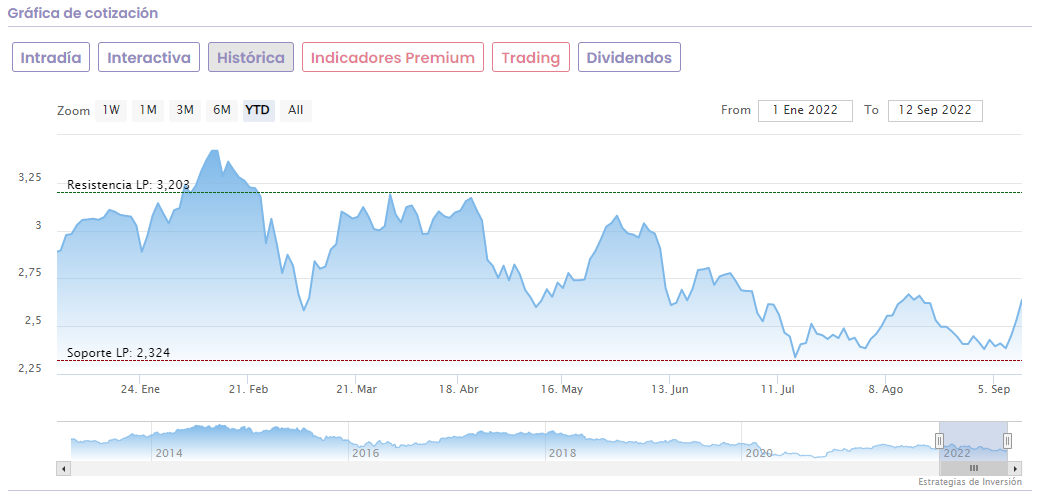Click the navigator's left range handle
Viewport: 1040px width, 501px height.
[939, 440]
